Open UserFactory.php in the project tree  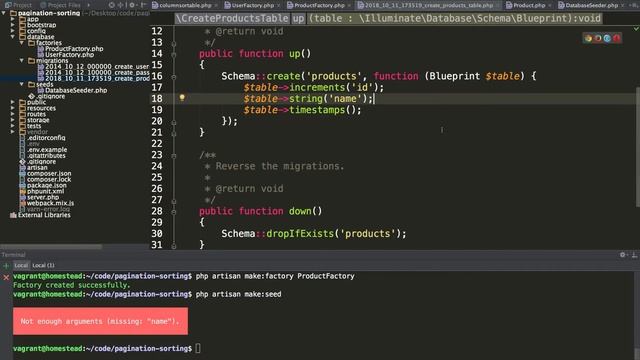click(x=69, y=55)
